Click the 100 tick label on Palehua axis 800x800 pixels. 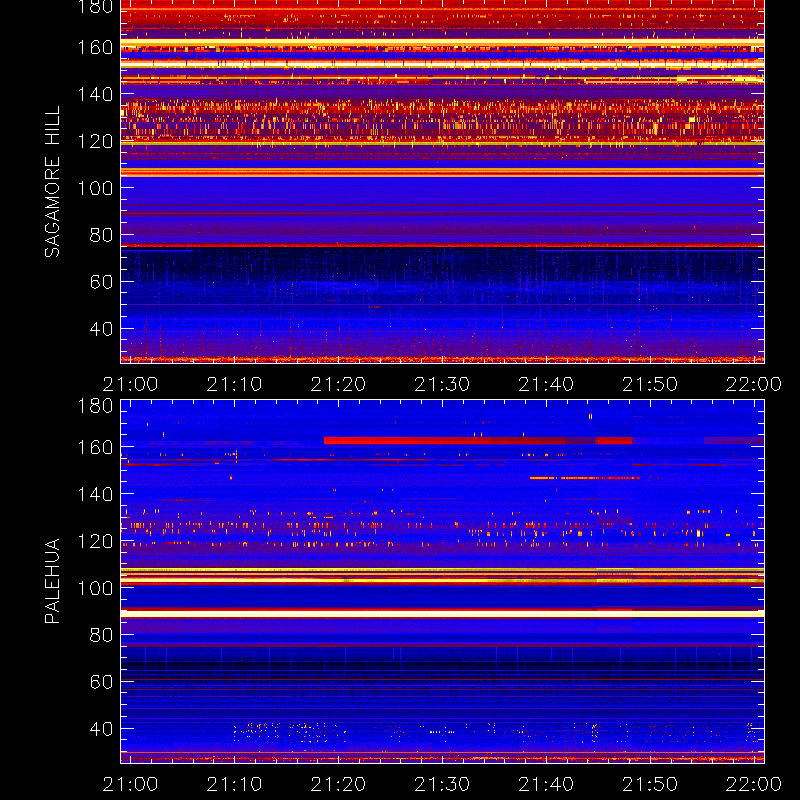pyautogui.click(x=95, y=588)
